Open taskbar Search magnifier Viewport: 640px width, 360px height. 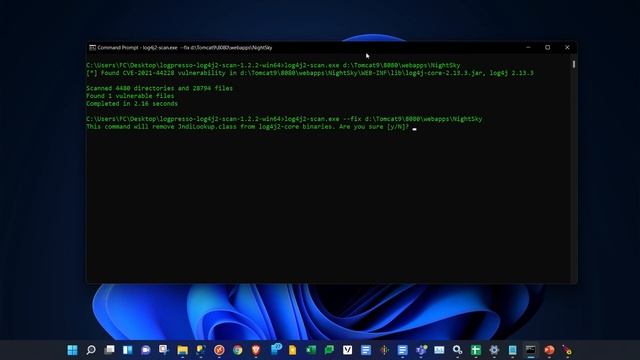(91, 350)
